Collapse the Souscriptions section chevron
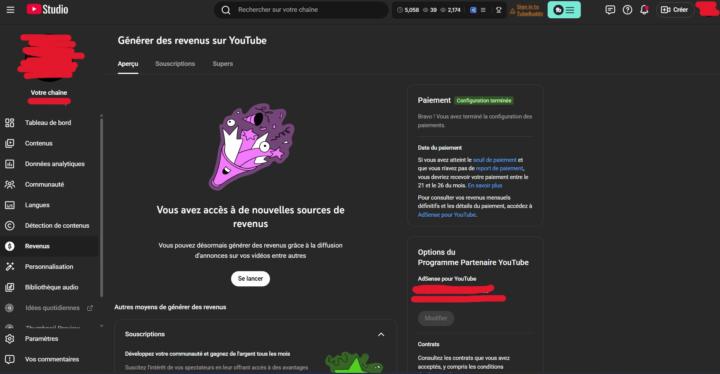 [x=381, y=334]
